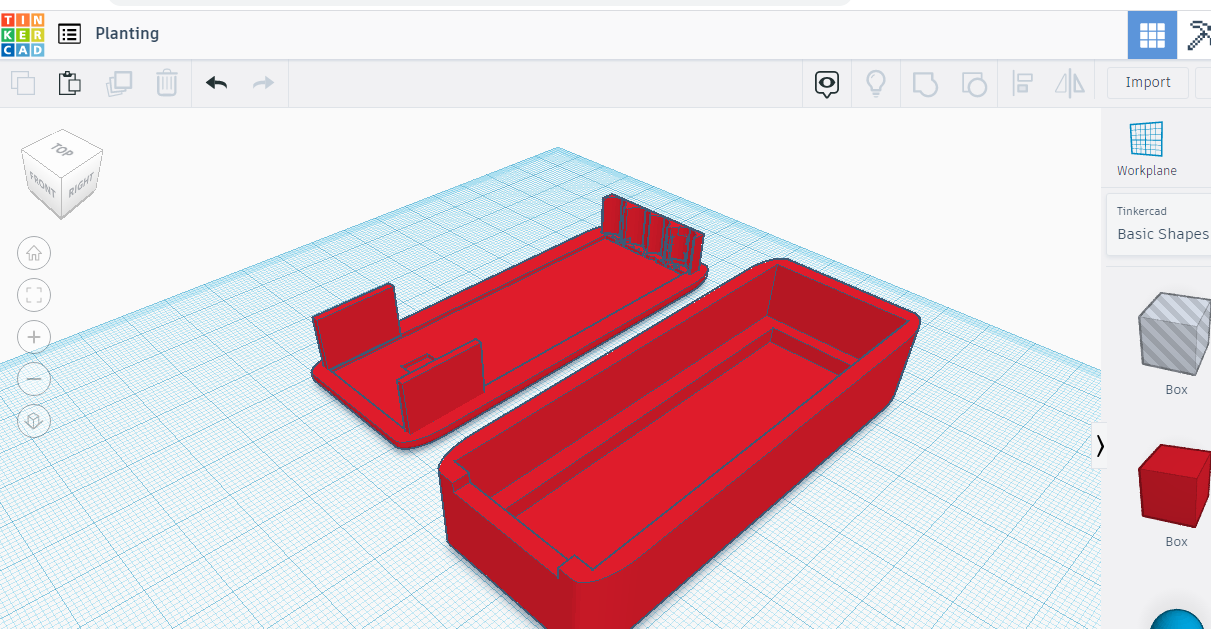Click the list menu beside Tinkercad logo
The width and height of the screenshot is (1211, 629).
tap(69, 33)
